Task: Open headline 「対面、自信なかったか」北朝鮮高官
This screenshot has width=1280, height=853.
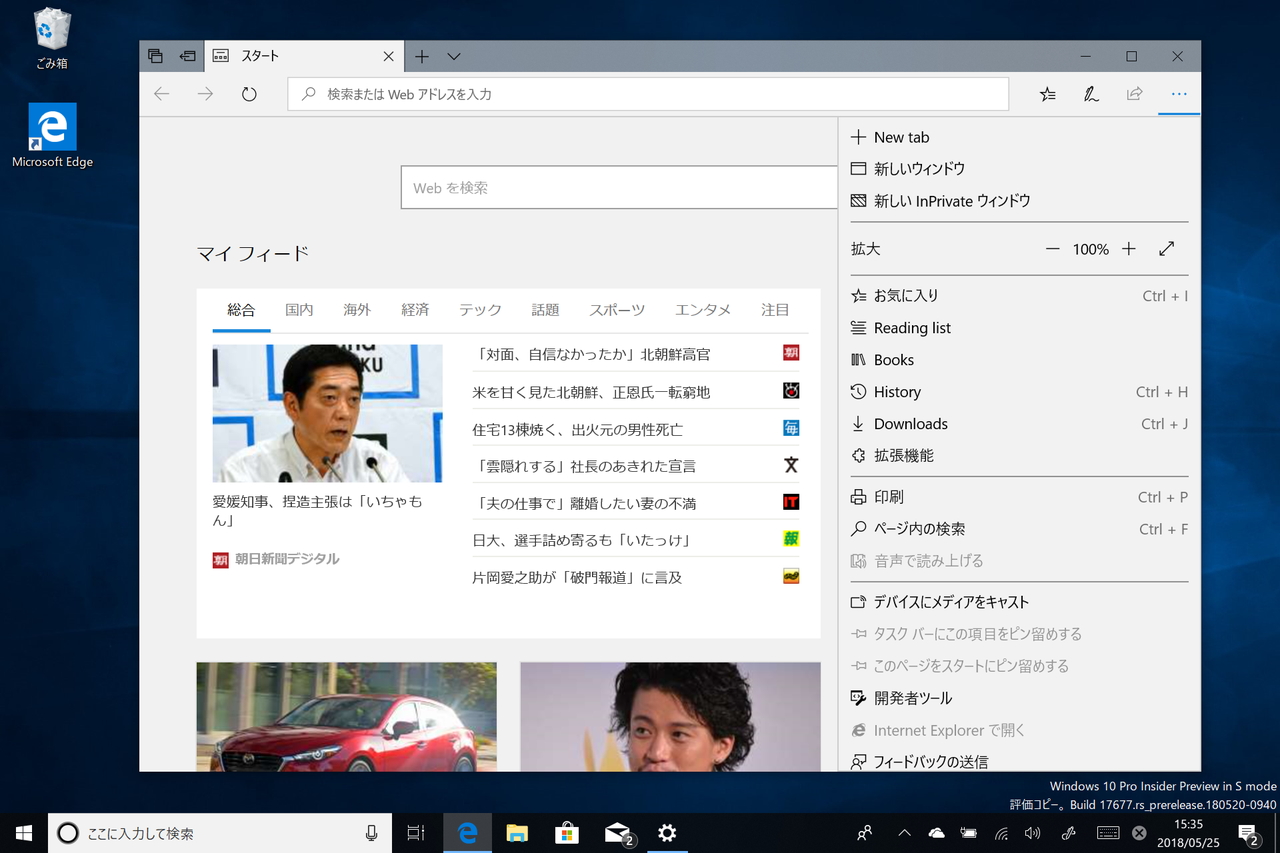Action: 592,354
